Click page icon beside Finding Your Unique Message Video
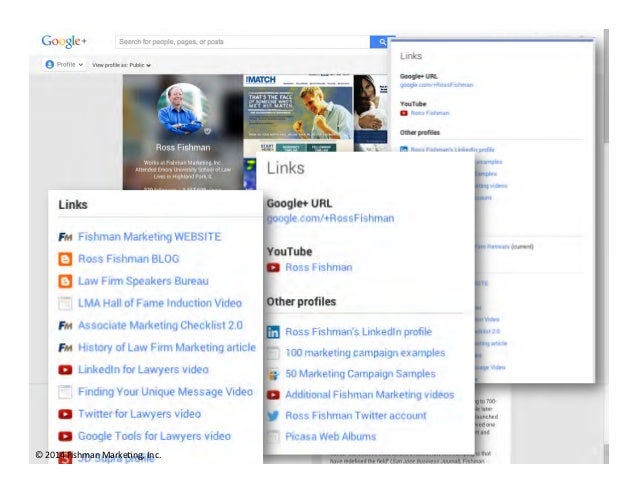This screenshot has width=638, height=493. coord(65,392)
